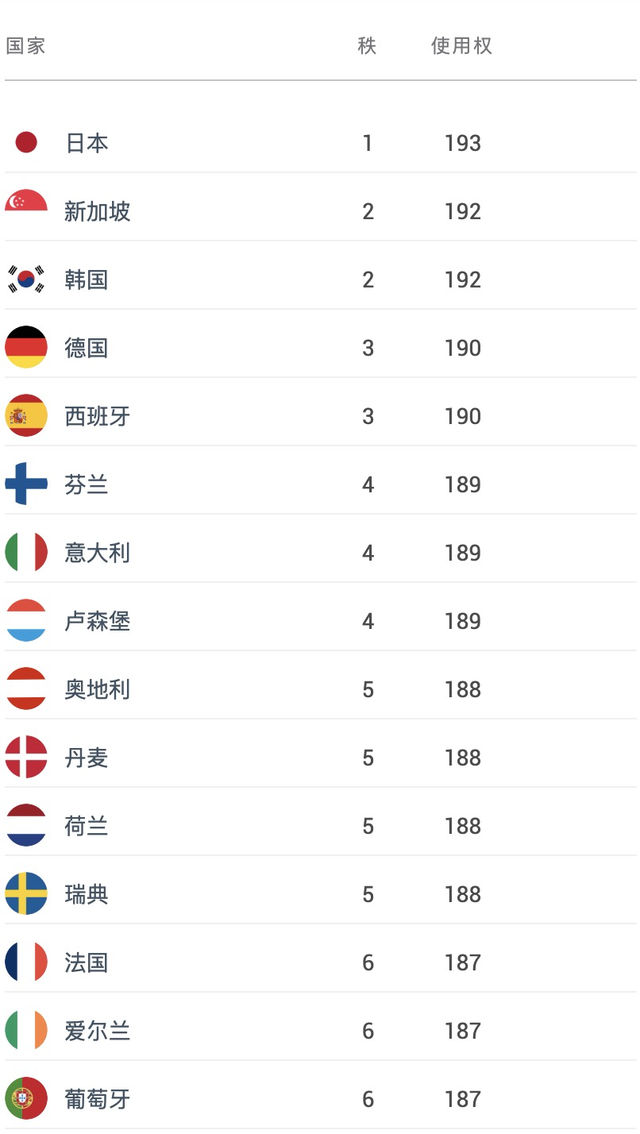
Task: Click the Luxembourg flag icon
Action: coord(26,621)
